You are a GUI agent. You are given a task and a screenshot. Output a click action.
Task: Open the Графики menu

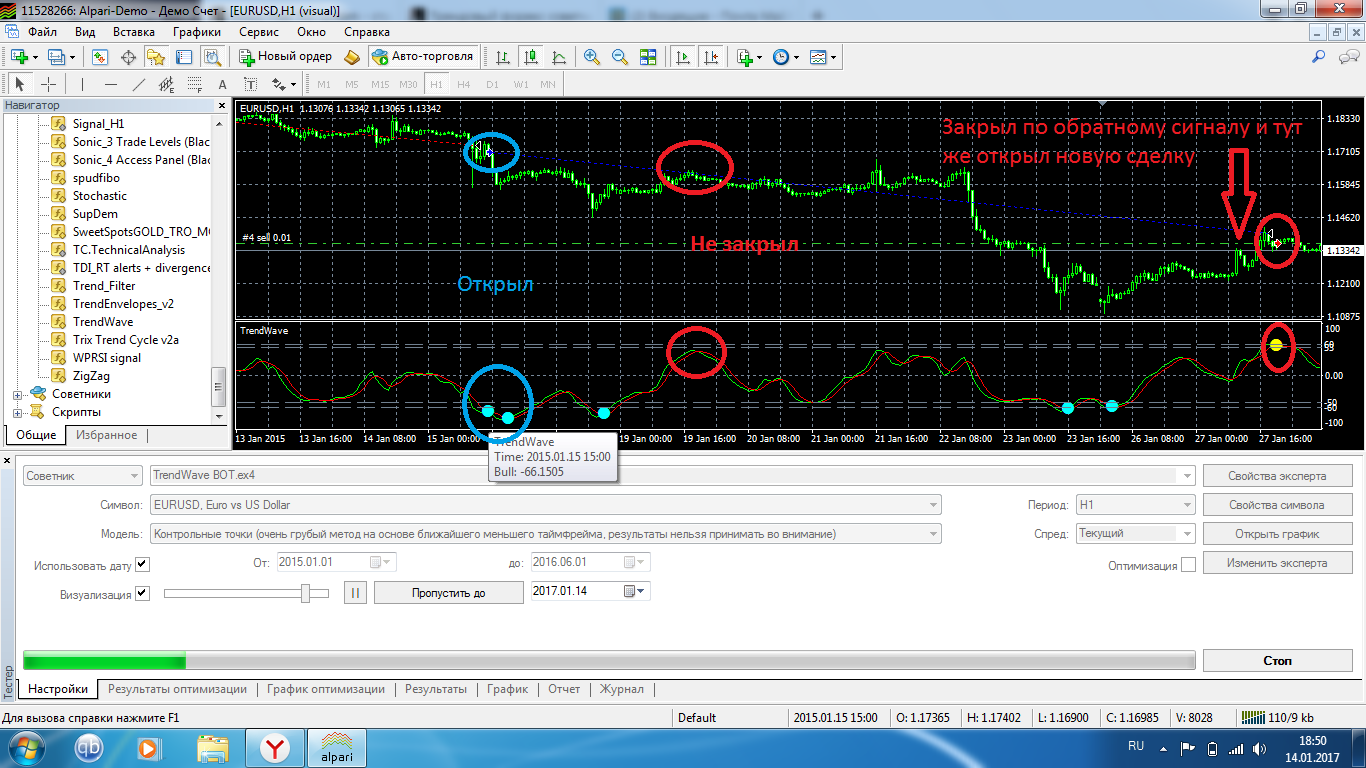point(196,31)
